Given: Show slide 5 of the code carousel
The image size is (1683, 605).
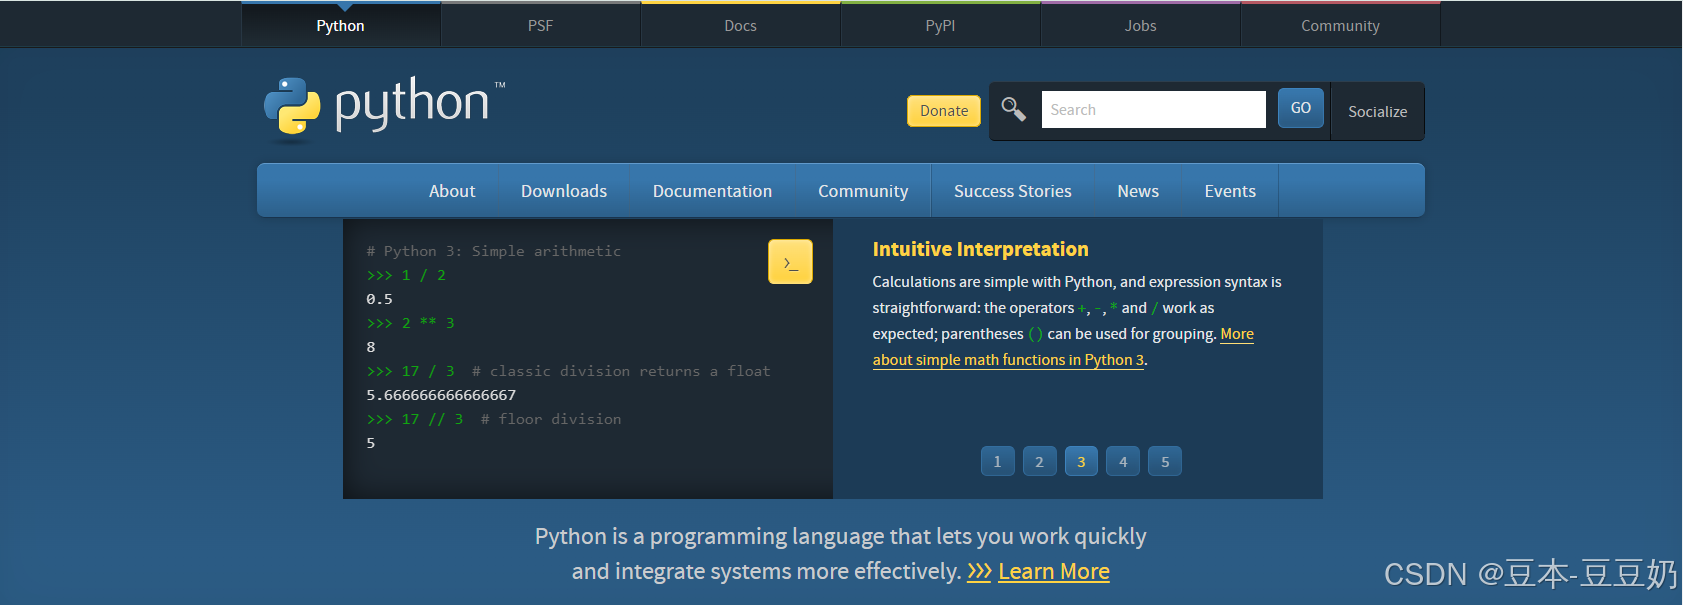Looking at the screenshot, I should (1165, 461).
